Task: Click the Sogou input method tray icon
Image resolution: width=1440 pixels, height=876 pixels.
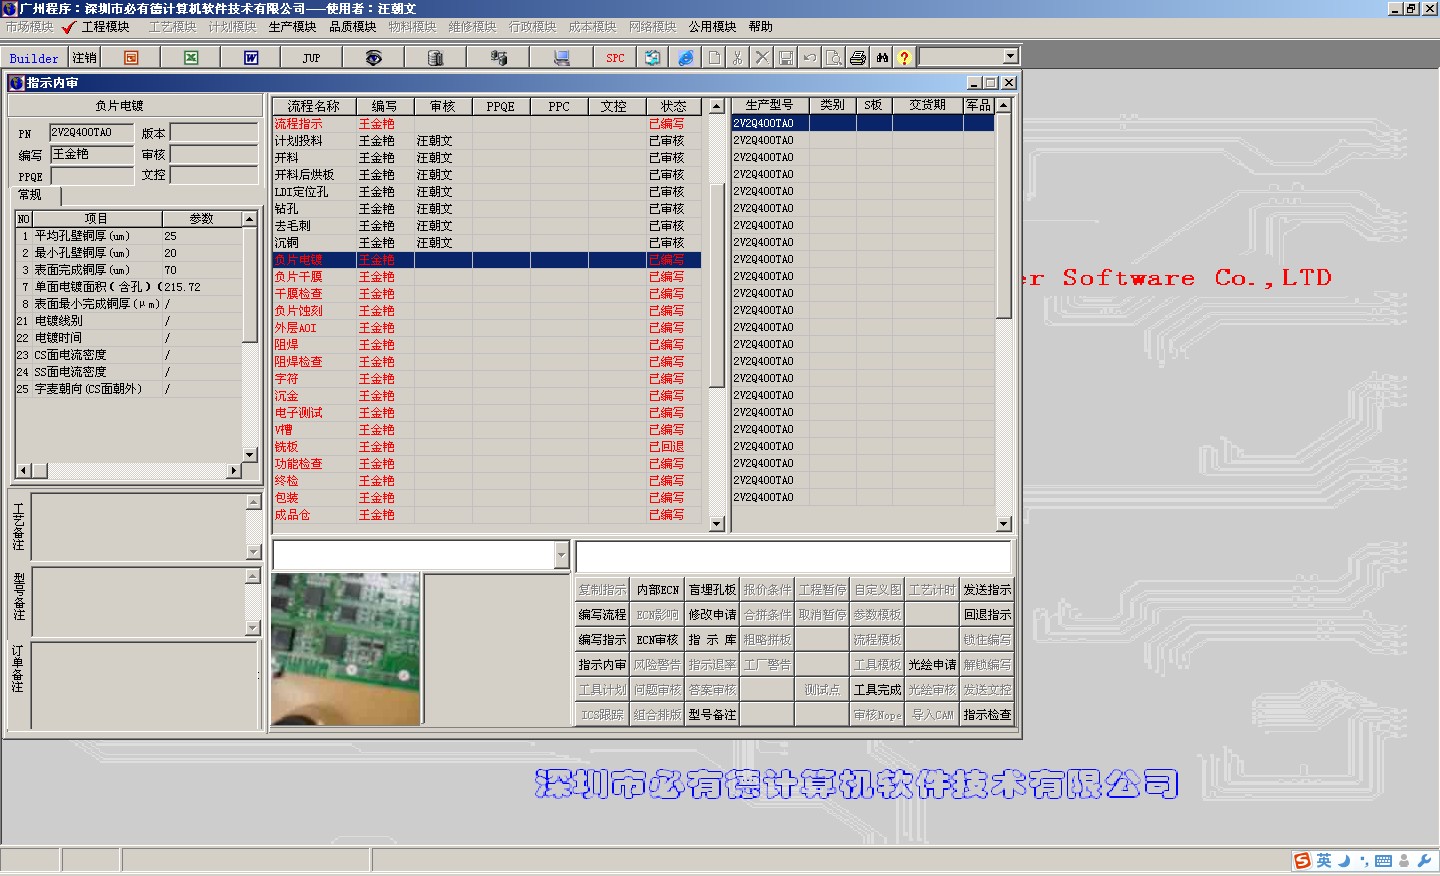Action: click(x=1301, y=861)
